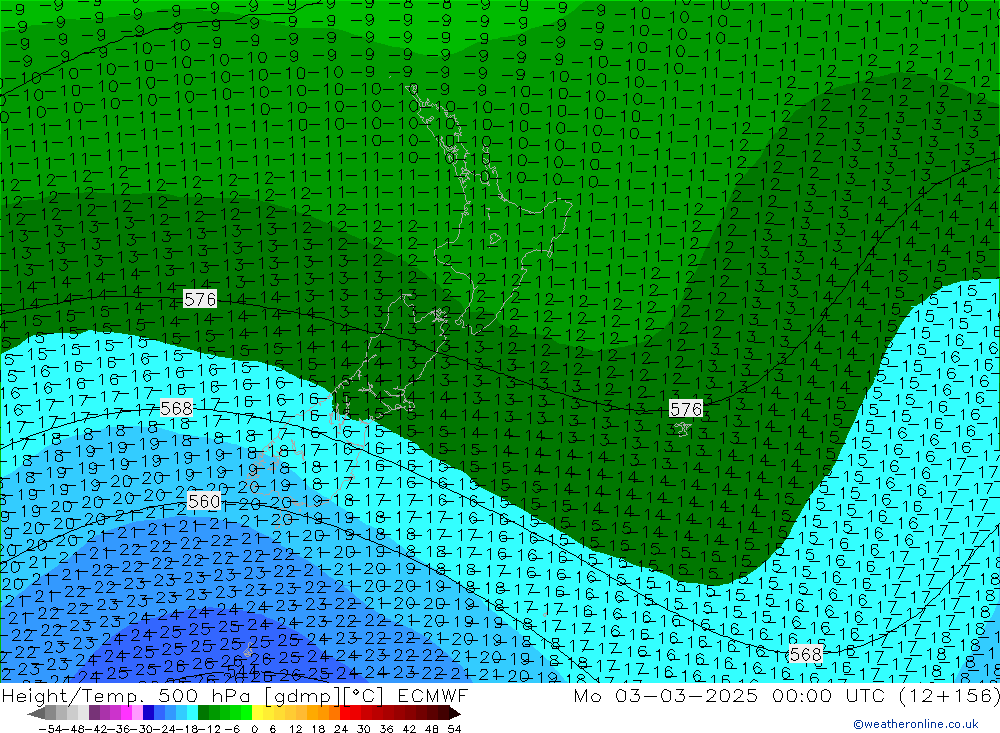Select 568 contour label west of South Island
The height and width of the screenshot is (733, 1000).
(176, 408)
